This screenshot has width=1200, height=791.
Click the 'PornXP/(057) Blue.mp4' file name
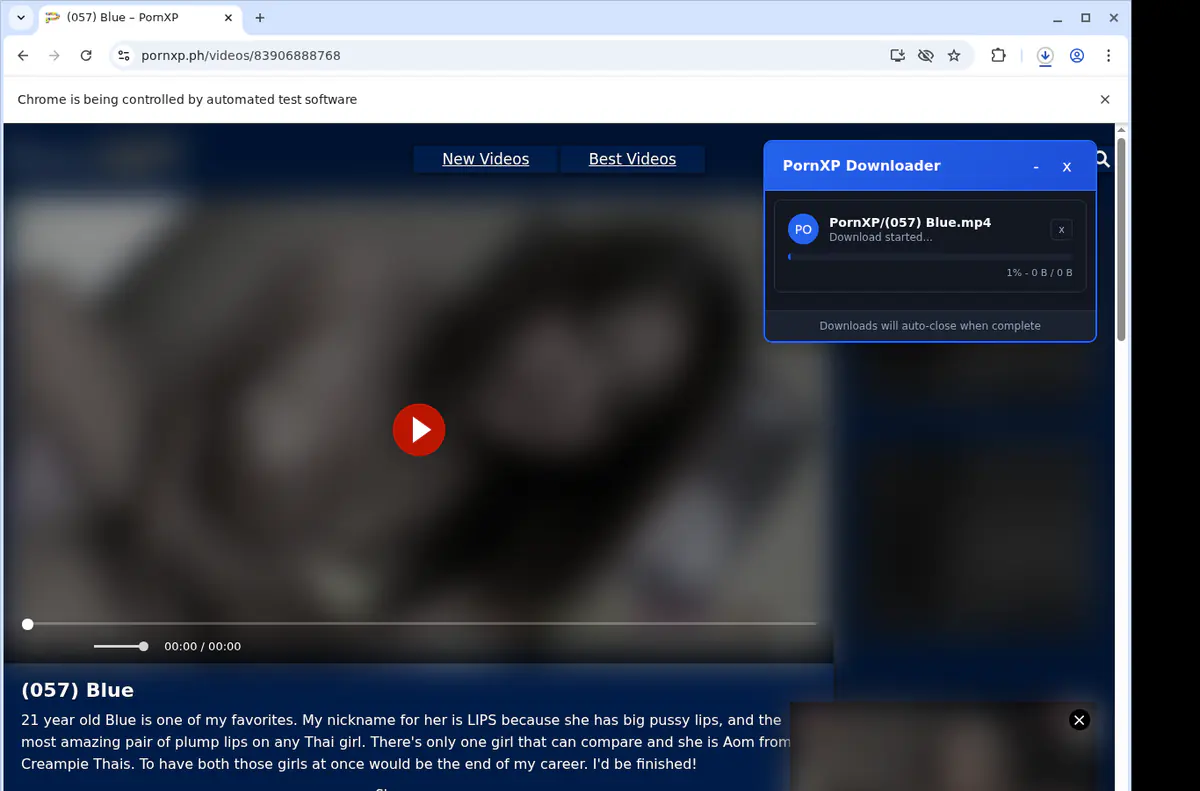[x=910, y=222]
